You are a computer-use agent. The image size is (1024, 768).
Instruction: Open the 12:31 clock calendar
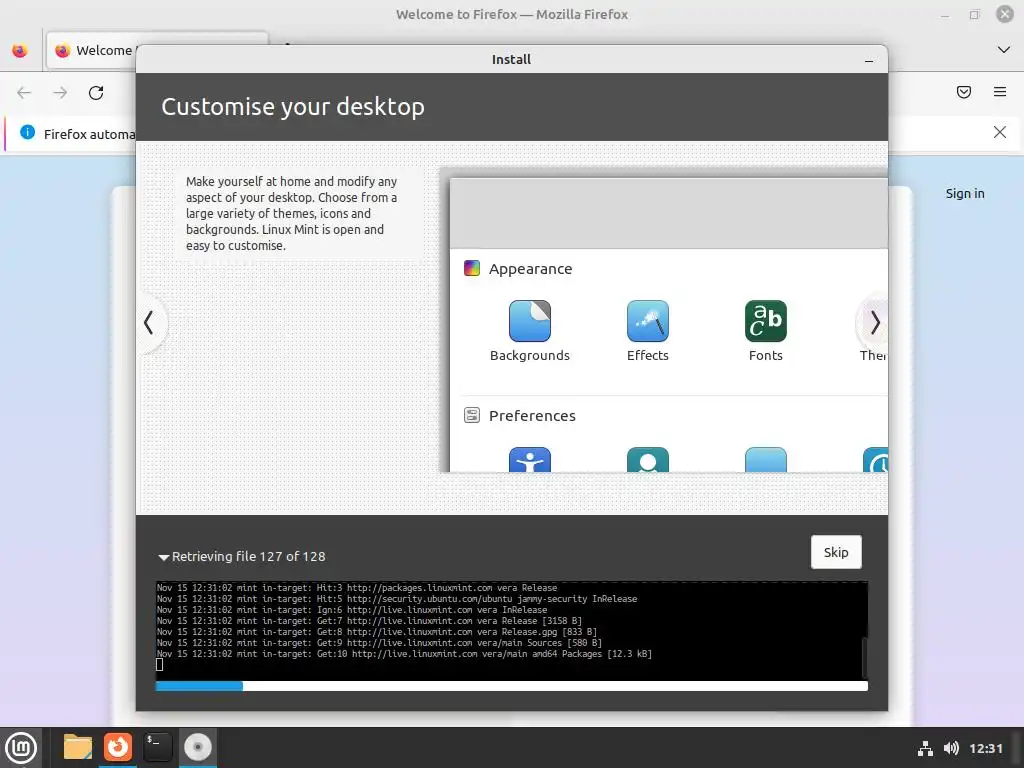click(985, 748)
